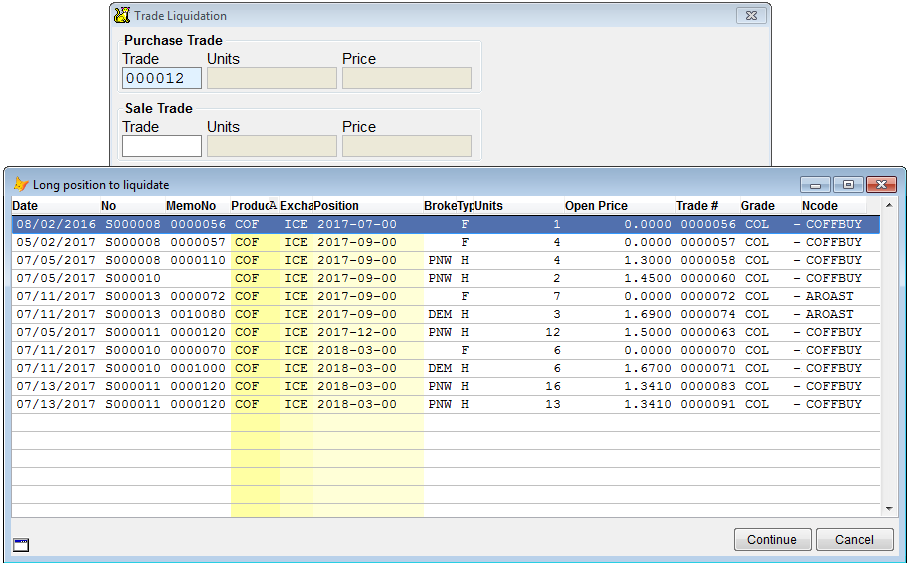This screenshot has width=911, height=563.
Task: Click the Cancel button
Action: [x=854, y=539]
